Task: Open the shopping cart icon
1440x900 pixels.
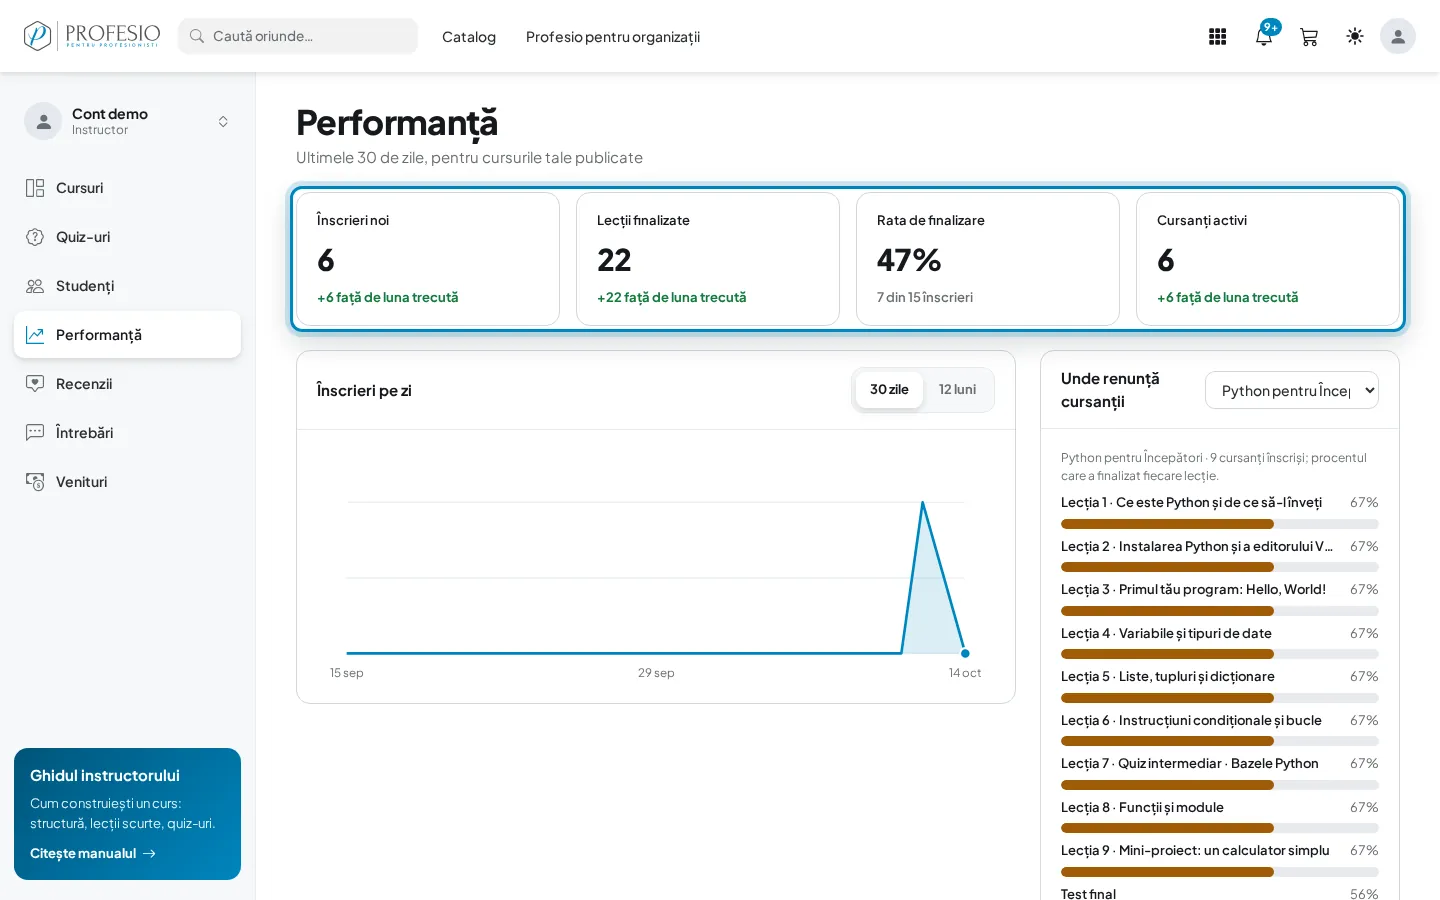Action: coord(1308,37)
